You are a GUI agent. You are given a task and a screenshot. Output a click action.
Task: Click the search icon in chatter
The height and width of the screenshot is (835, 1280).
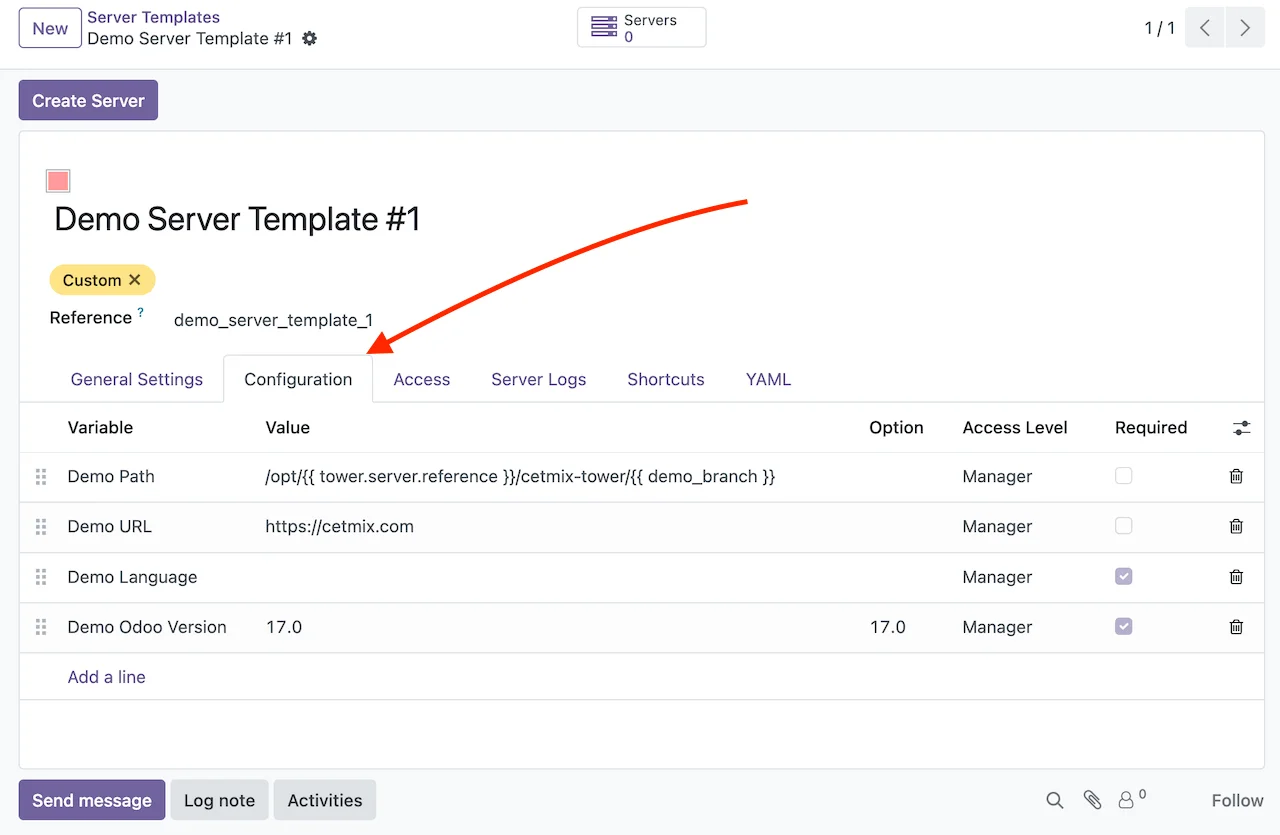pyautogui.click(x=1054, y=800)
